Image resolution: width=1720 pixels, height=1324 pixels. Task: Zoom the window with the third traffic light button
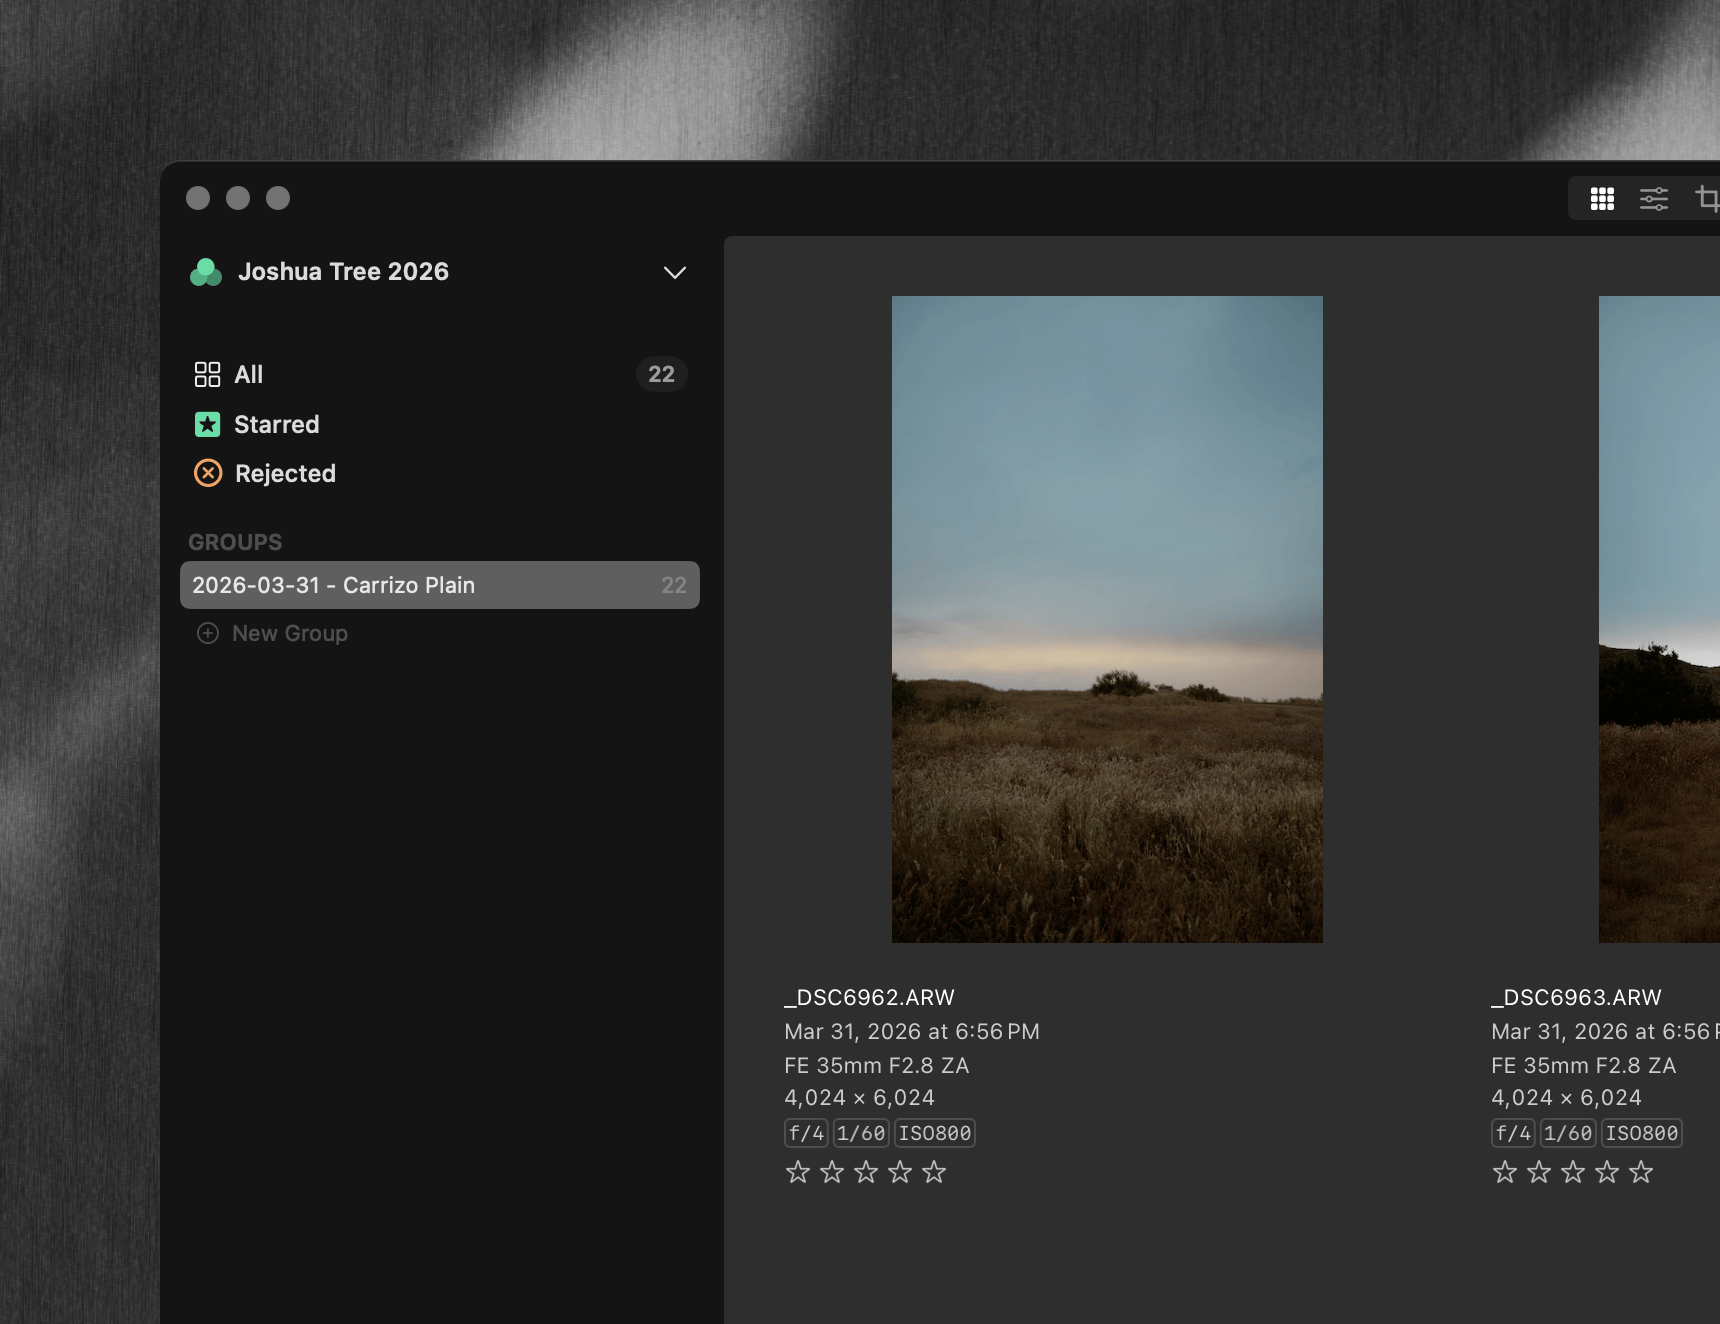coord(278,198)
